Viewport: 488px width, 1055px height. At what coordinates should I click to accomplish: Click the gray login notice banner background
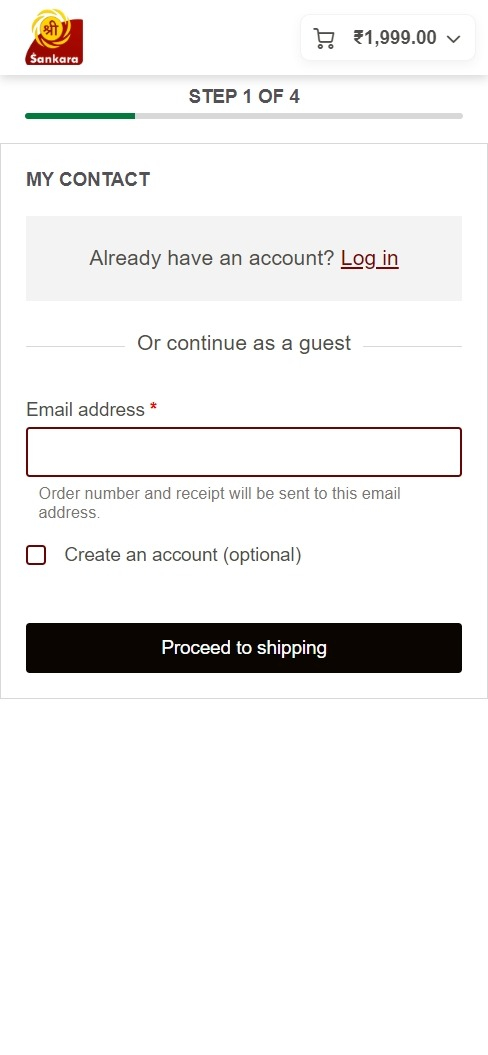244,258
